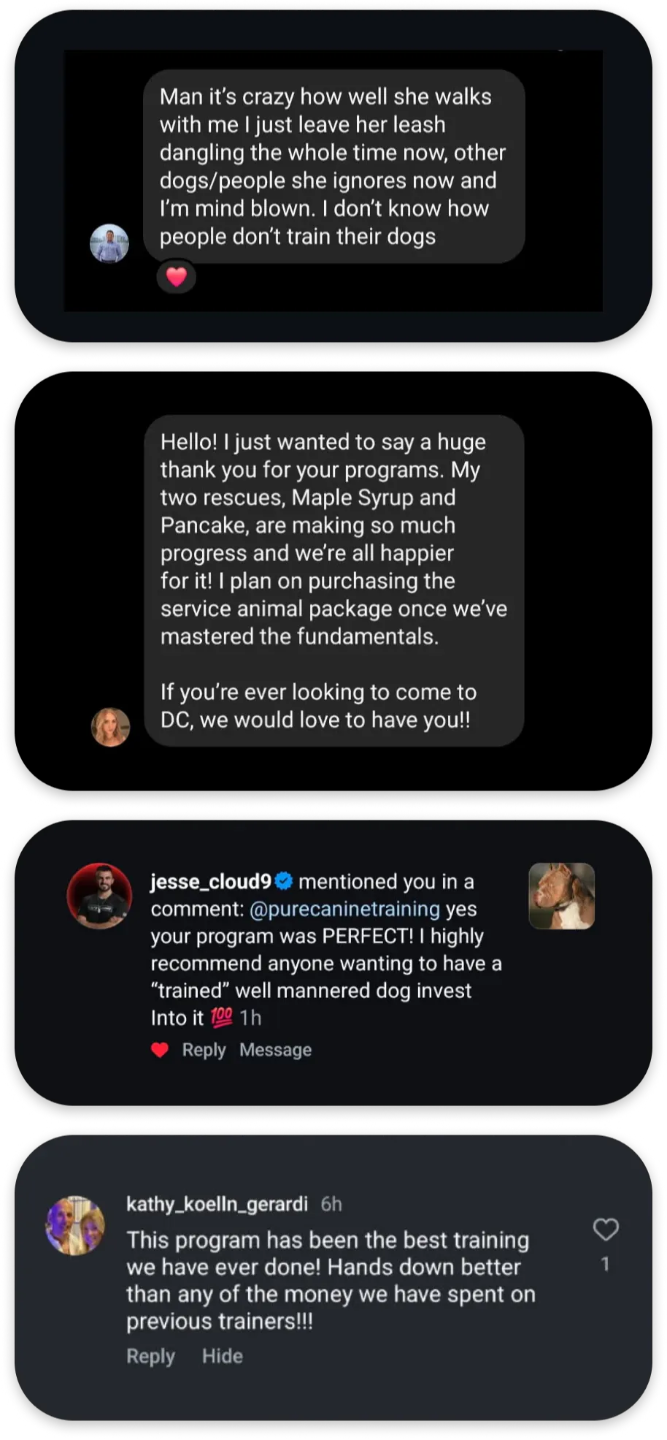Open jesse_cloud9's red-ringed profile picture
This screenshot has height=1440, width=667.
[99, 895]
